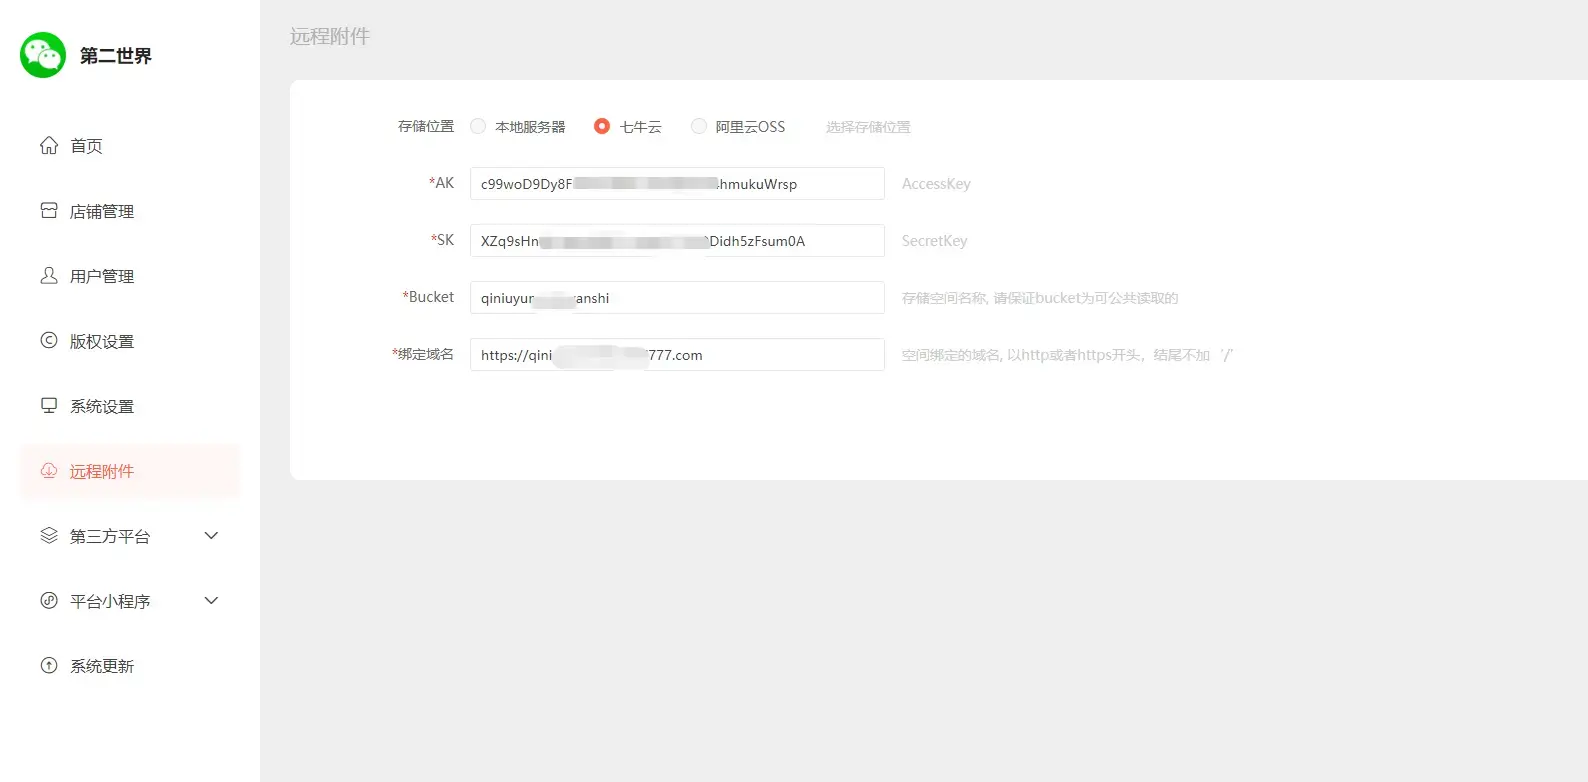Expand the 平台小程序 submenu chevron
The image size is (1588, 782).
tap(211, 601)
